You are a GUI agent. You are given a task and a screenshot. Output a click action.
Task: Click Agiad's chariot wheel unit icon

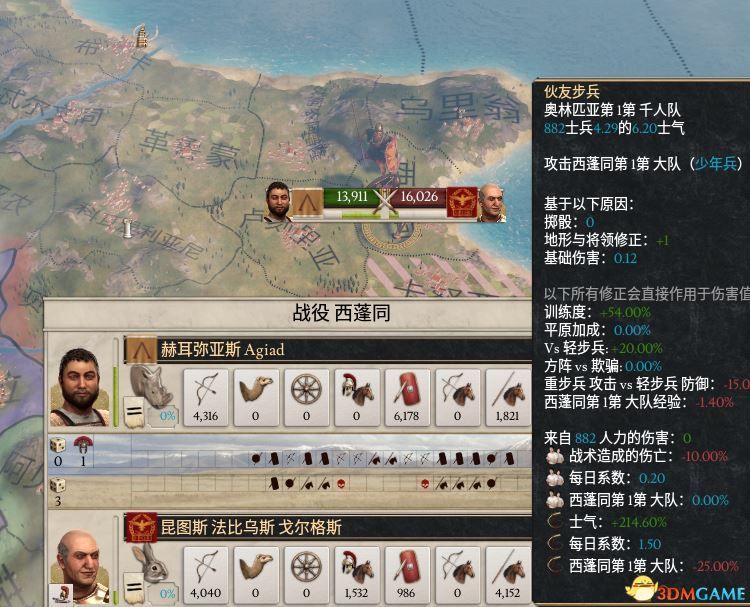coord(306,397)
